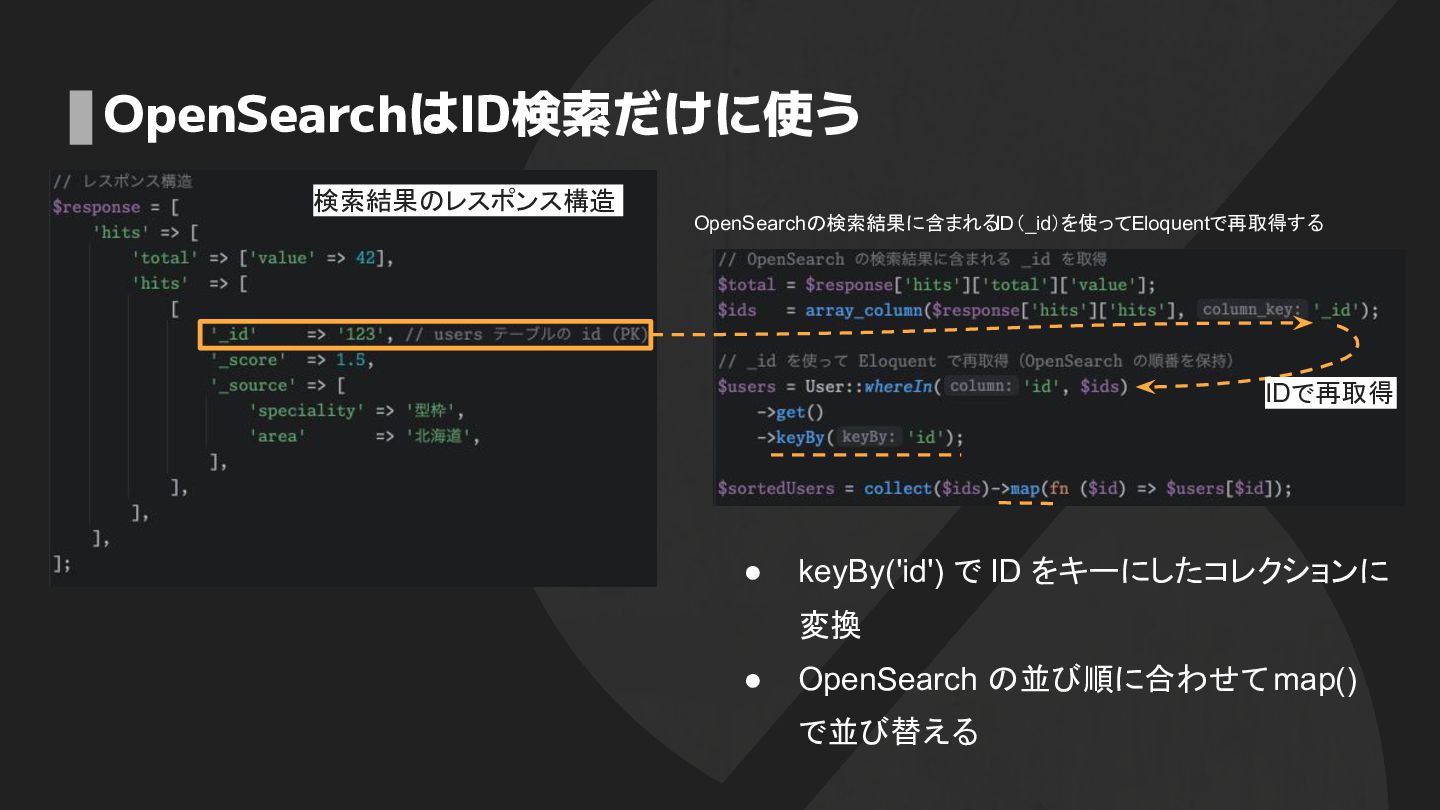Click the '->get()' line
Image resolution: width=1440 pixels, height=810 pixels.
click(789, 412)
